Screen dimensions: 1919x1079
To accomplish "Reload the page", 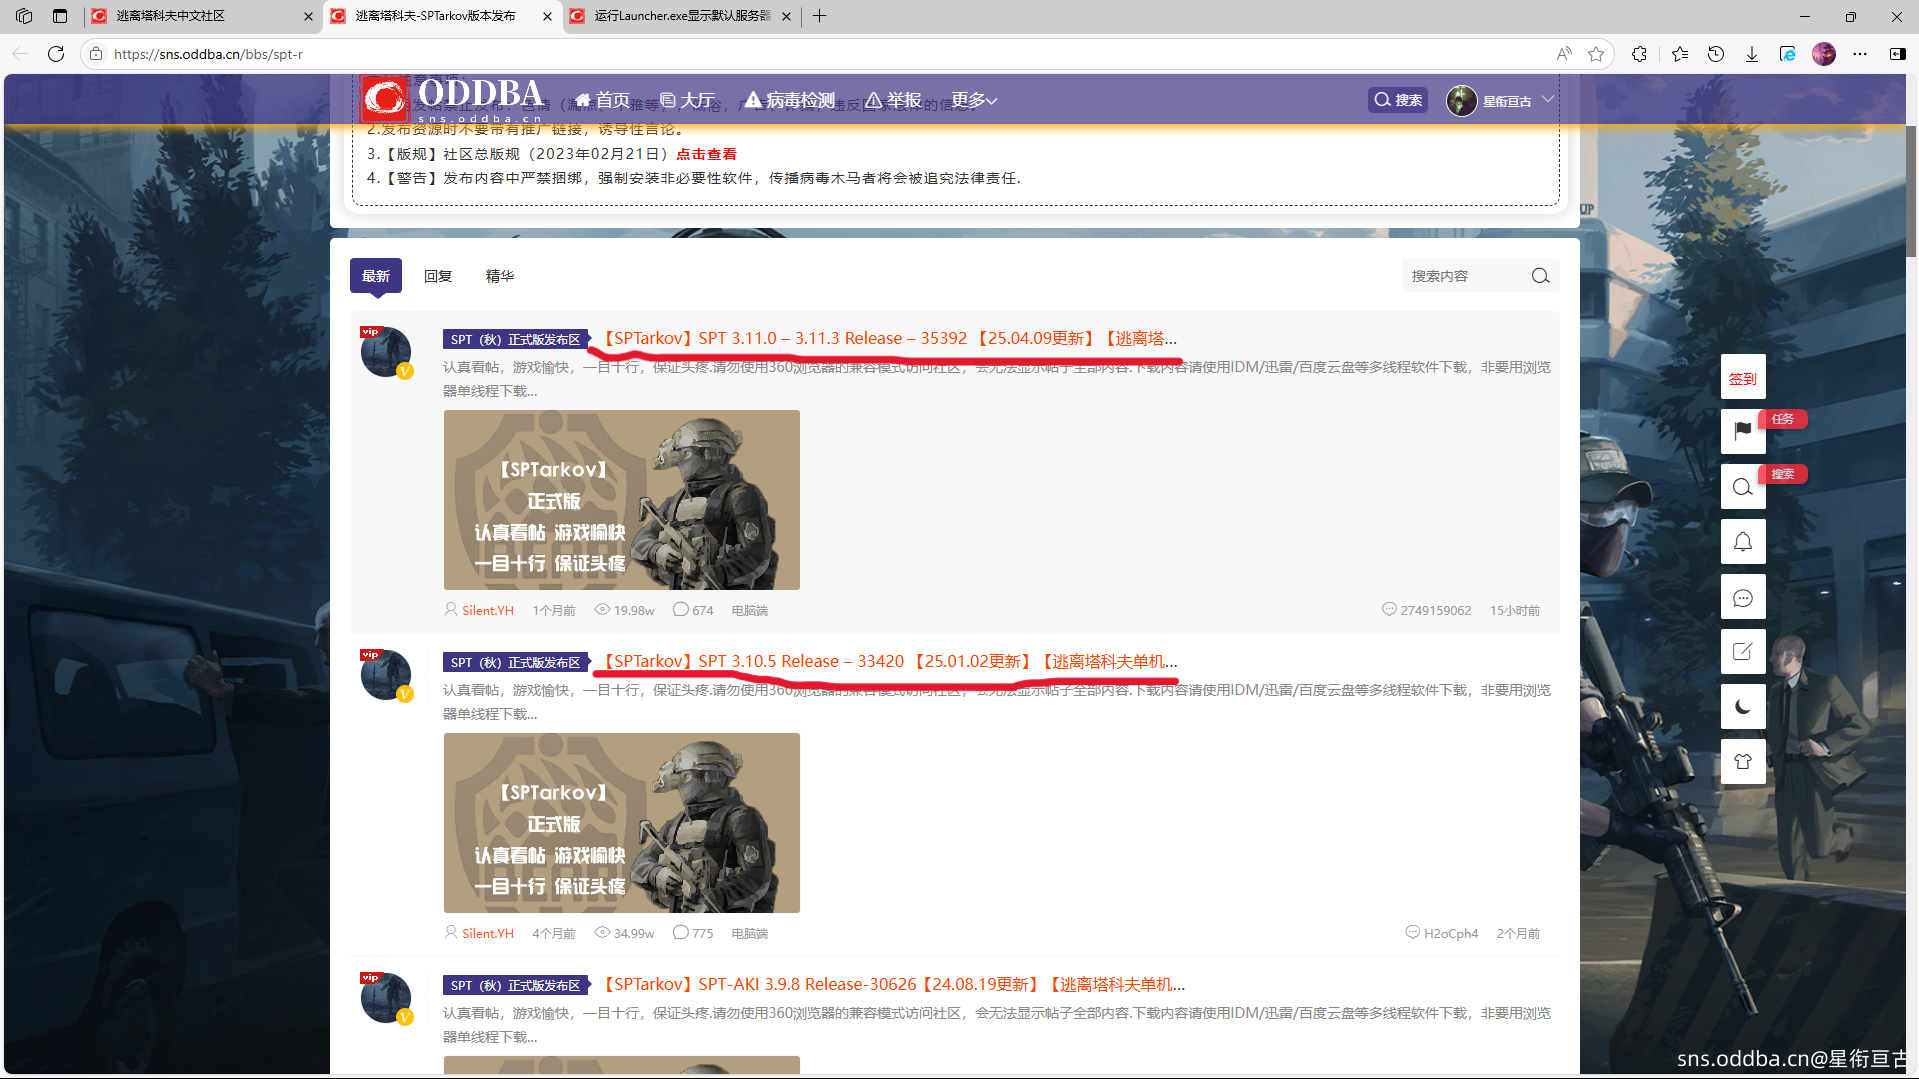I will pos(56,54).
